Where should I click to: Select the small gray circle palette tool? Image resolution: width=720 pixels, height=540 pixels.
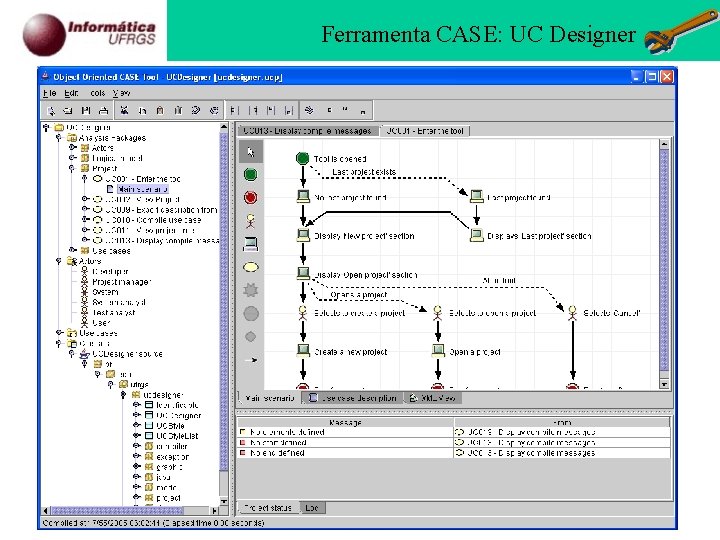(x=251, y=337)
